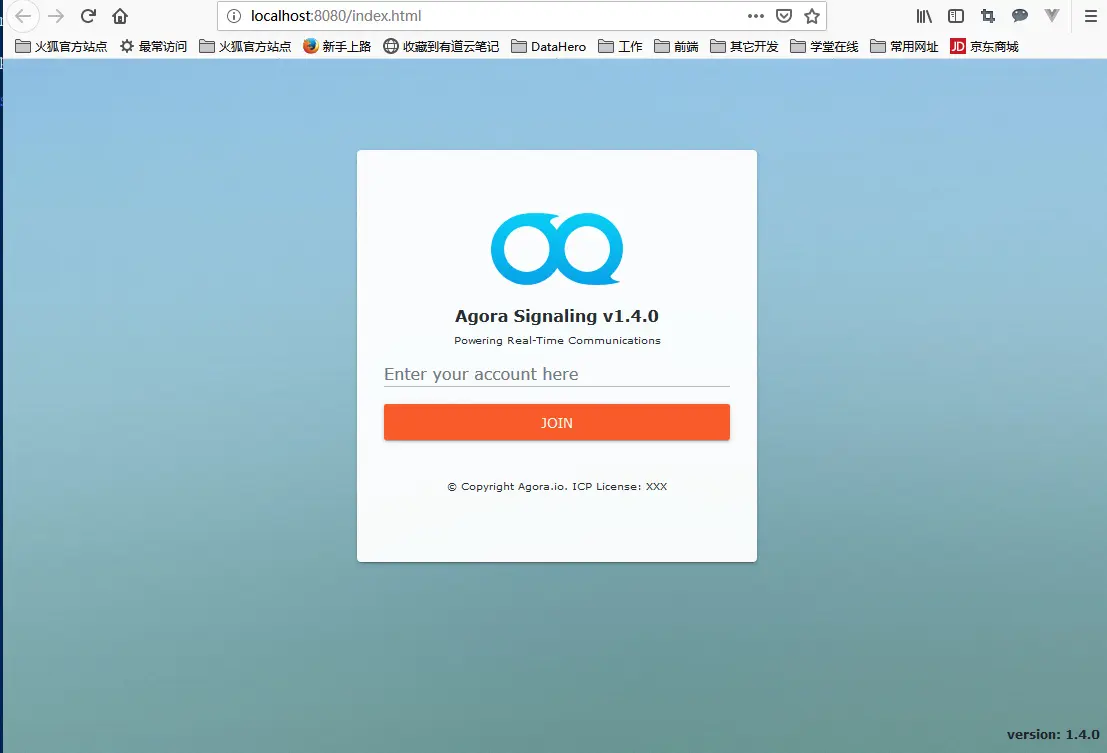Open second 火狐官方站点 folder after 最常访问

coord(245,47)
